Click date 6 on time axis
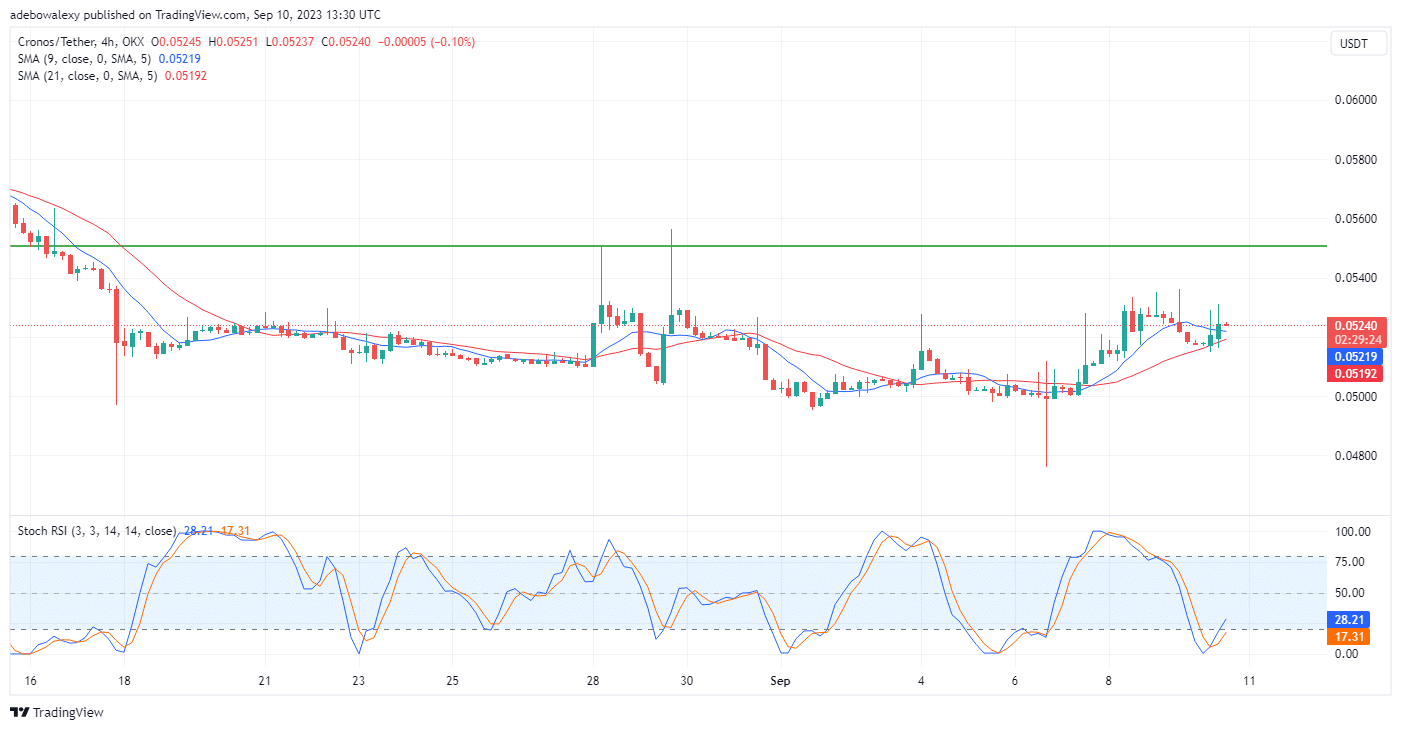The width and height of the screenshot is (1401, 730). tap(1015, 681)
